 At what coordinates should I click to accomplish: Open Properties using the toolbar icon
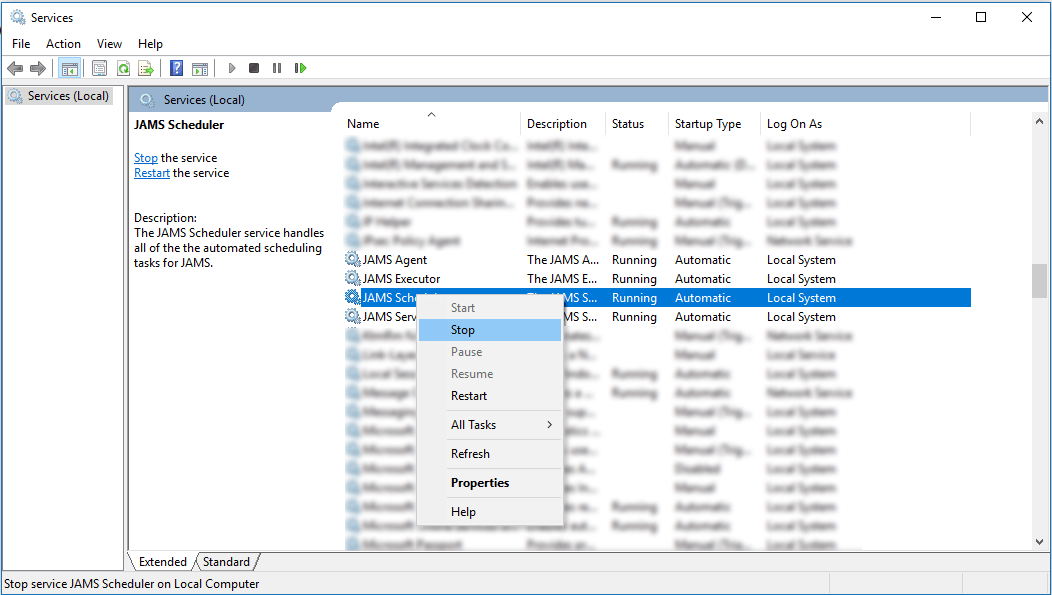click(x=99, y=68)
